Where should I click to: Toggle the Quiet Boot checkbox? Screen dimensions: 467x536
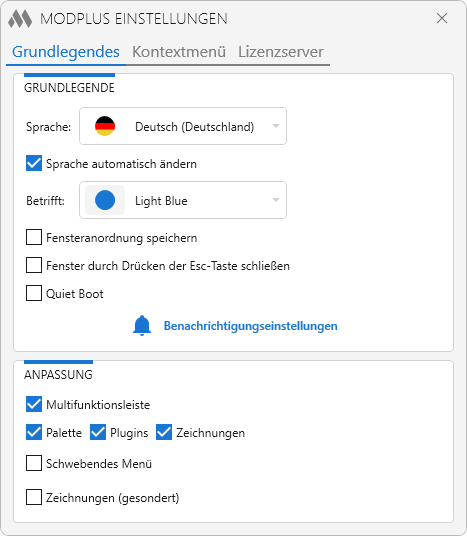click(34, 293)
